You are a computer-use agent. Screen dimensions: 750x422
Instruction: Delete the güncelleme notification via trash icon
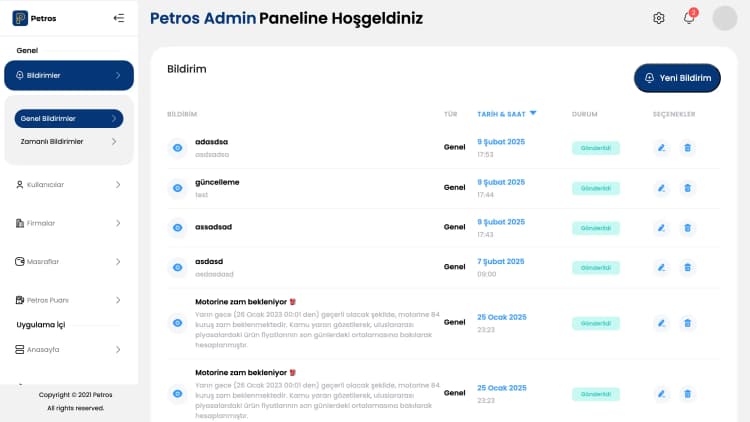[x=687, y=188]
